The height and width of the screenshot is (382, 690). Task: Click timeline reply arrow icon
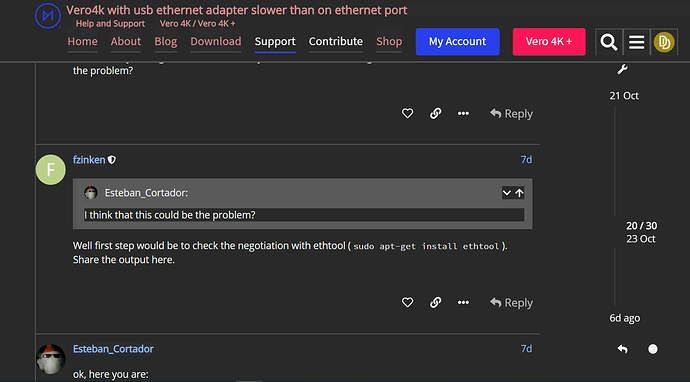(622, 349)
